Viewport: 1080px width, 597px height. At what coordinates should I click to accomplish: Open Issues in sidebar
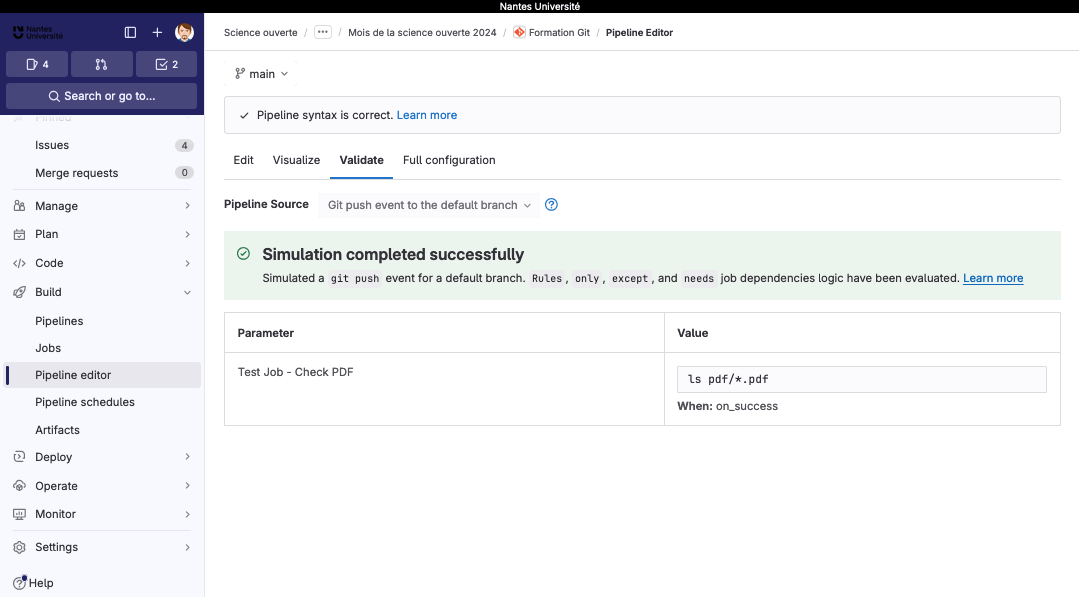(x=102, y=145)
